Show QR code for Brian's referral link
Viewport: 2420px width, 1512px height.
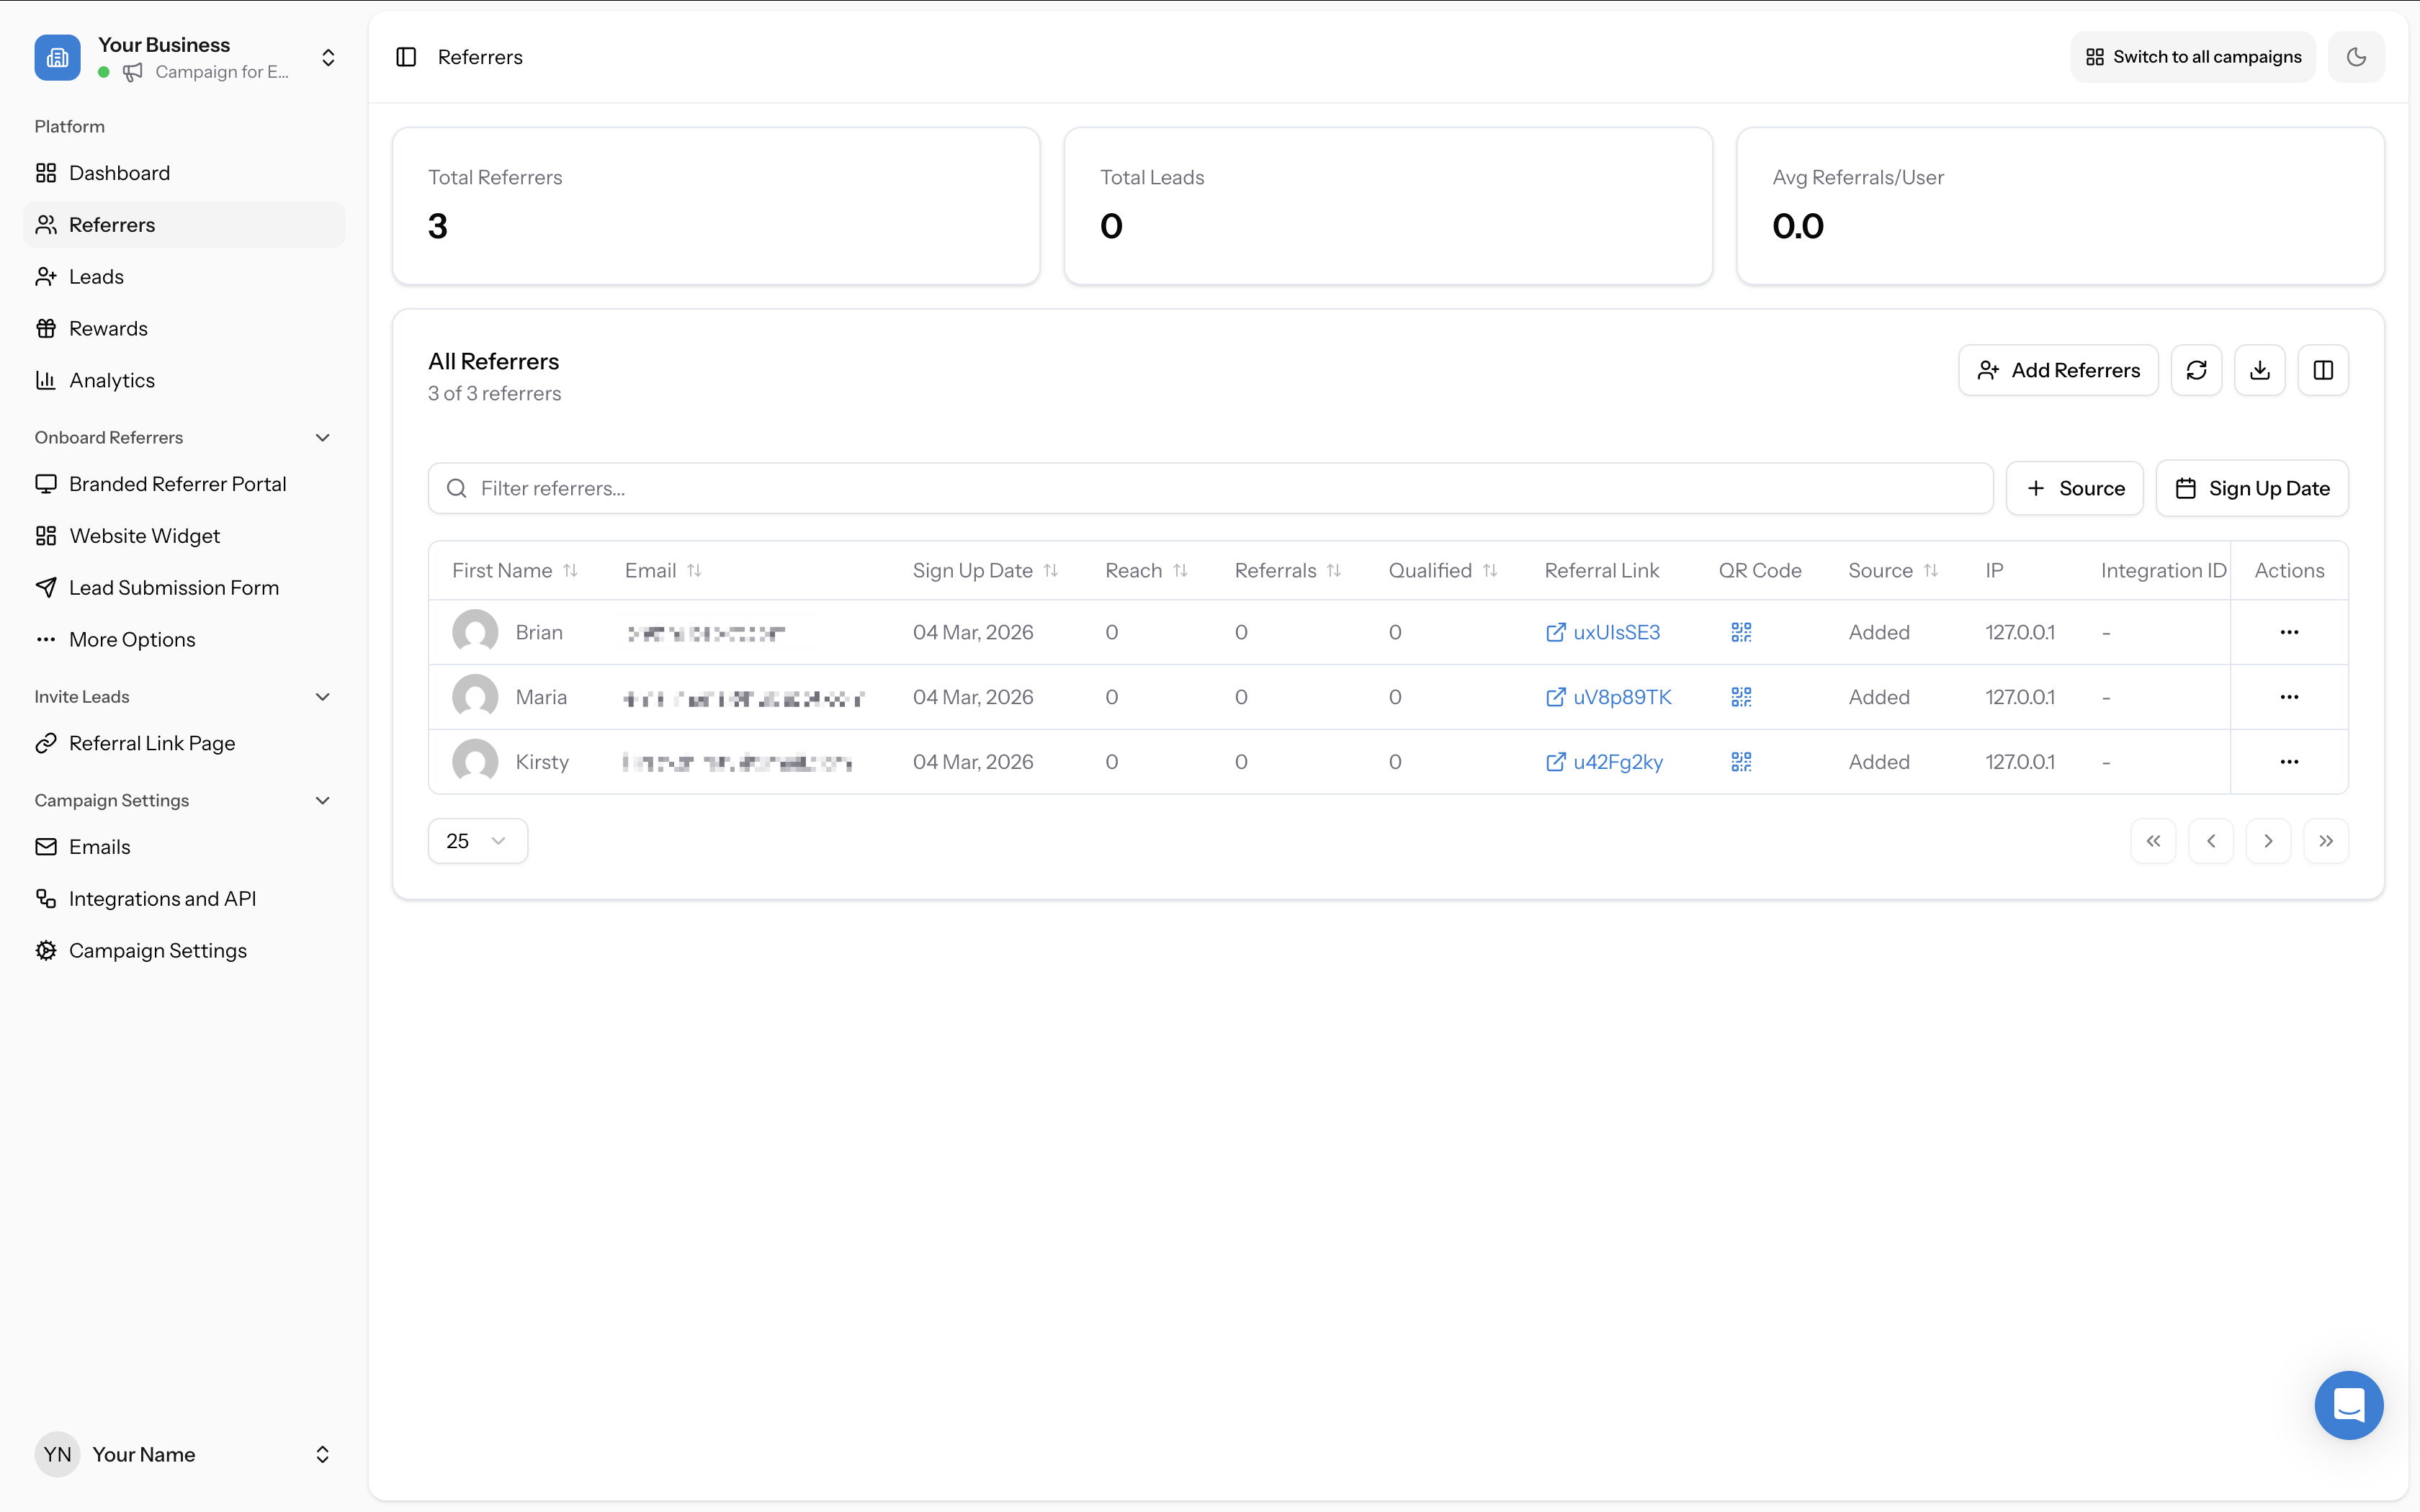pyautogui.click(x=1740, y=632)
